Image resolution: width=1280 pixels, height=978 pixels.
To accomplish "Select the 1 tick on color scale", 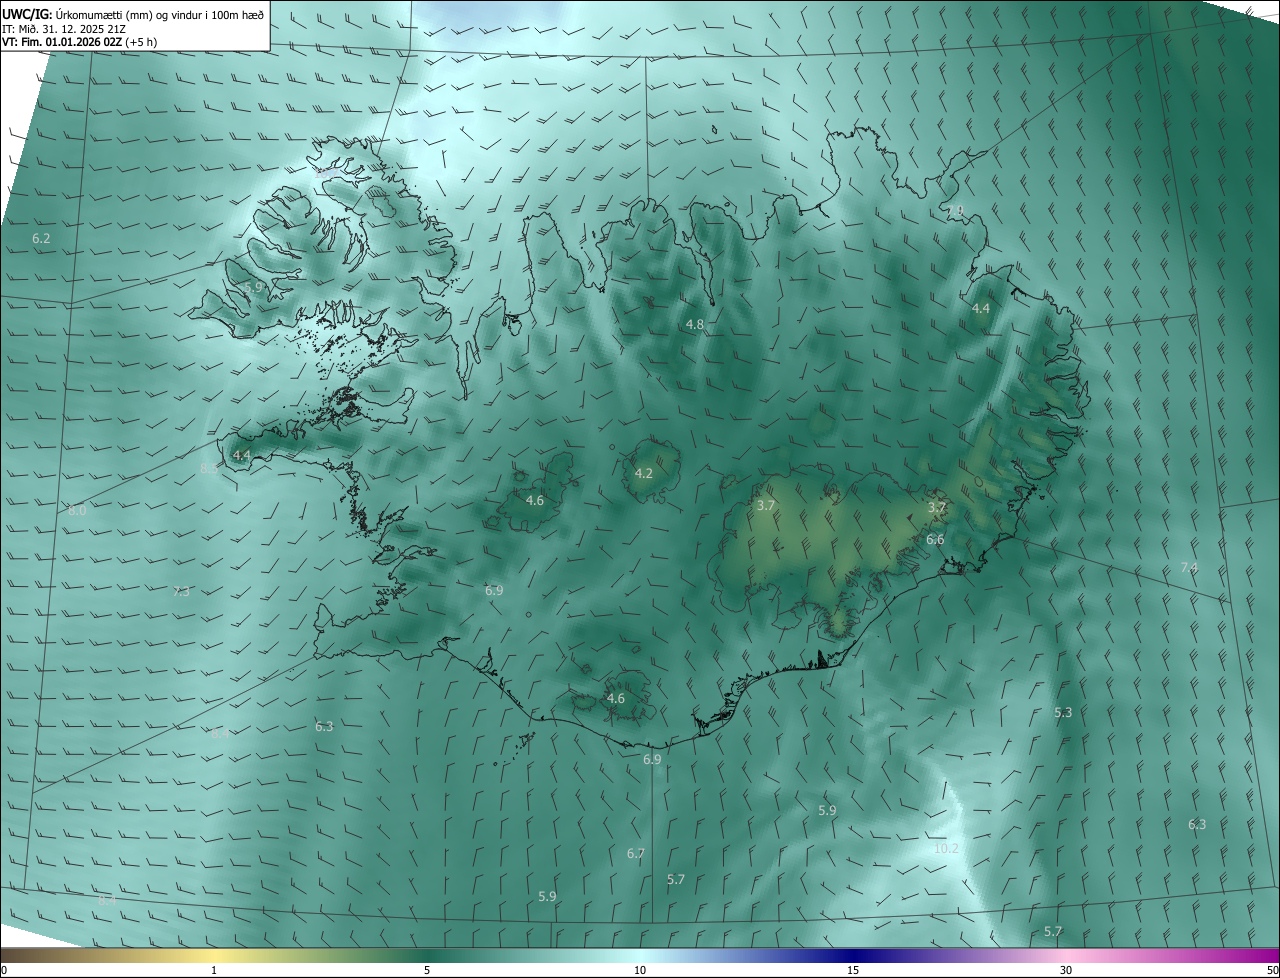I will (214, 970).
